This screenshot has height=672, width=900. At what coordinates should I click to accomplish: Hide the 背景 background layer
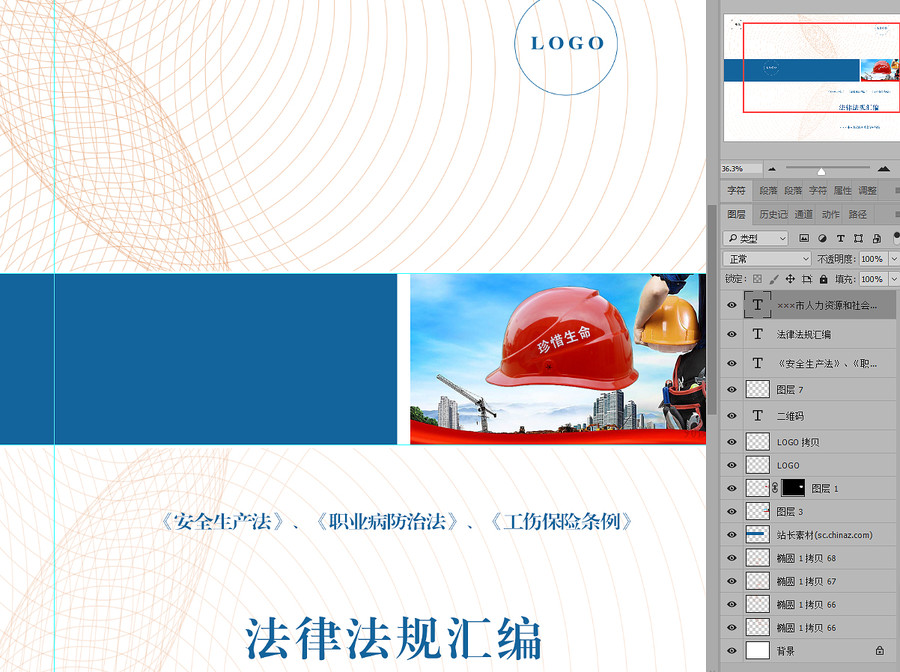tap(732, 651)
